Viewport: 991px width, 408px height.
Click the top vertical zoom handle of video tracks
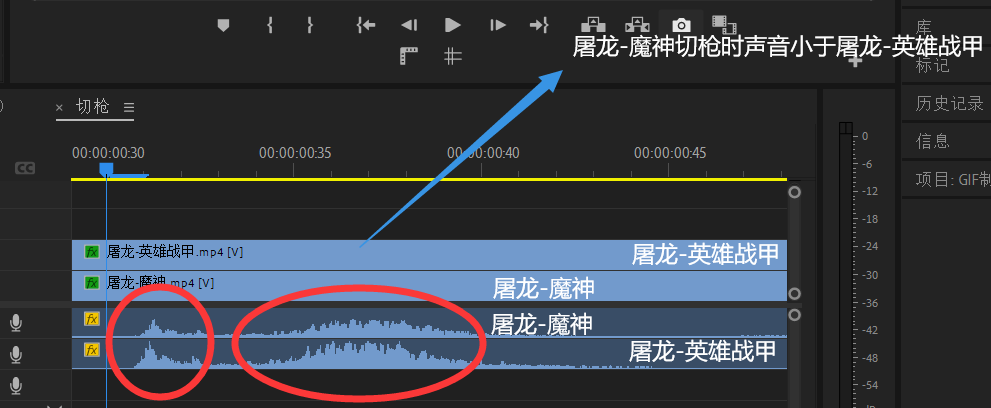click(x=794, y=191)
